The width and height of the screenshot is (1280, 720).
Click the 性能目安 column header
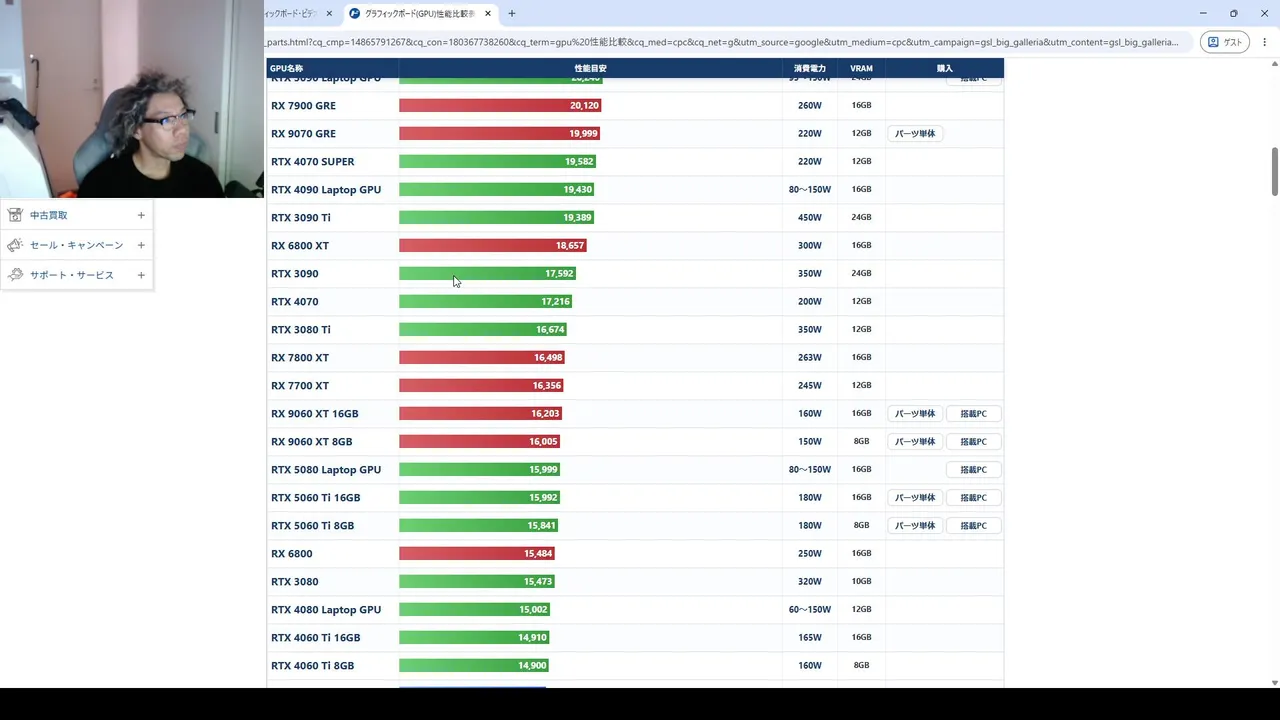pyautogui.click(x=590, y=69)
